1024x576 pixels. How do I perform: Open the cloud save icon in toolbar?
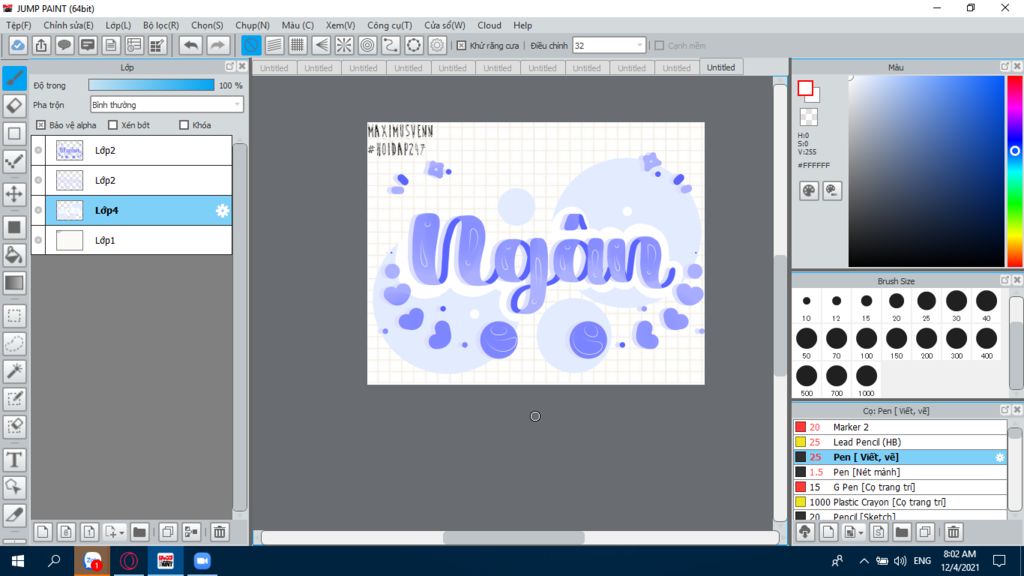coord(18,45)
